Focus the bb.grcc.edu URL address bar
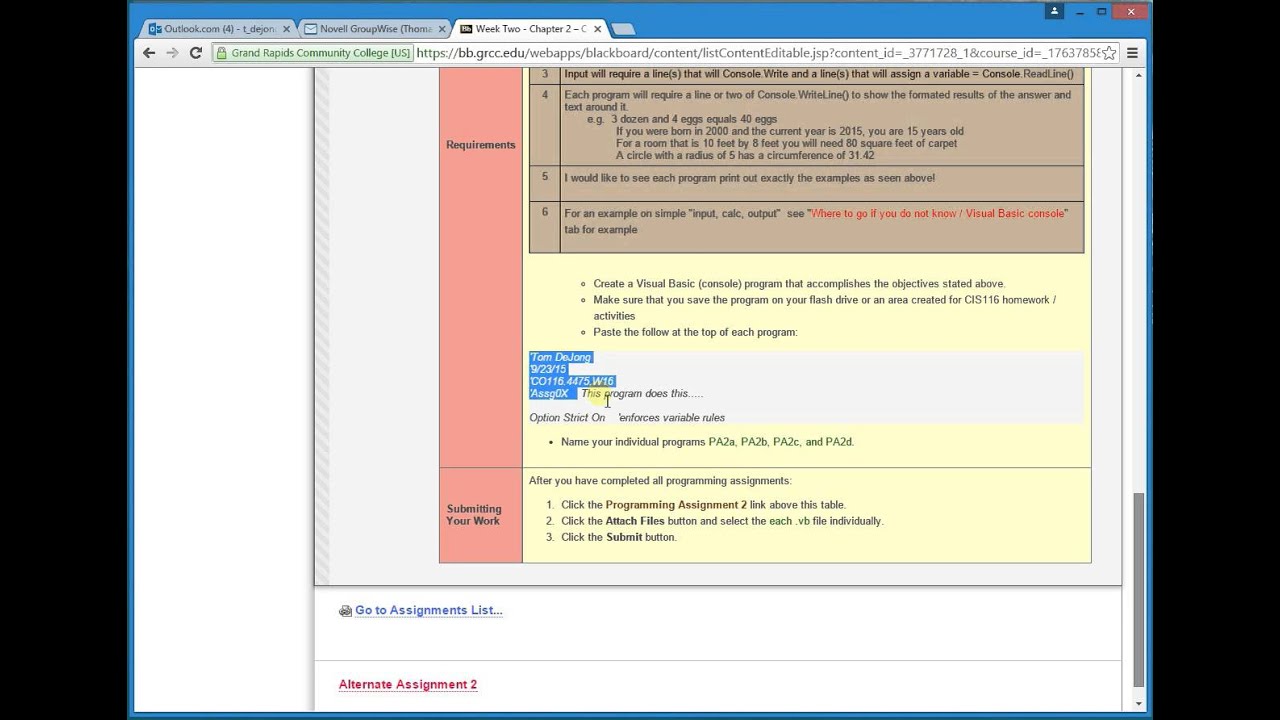The height and width of the screenshot is (720, 1280). [x=758, y=53]
